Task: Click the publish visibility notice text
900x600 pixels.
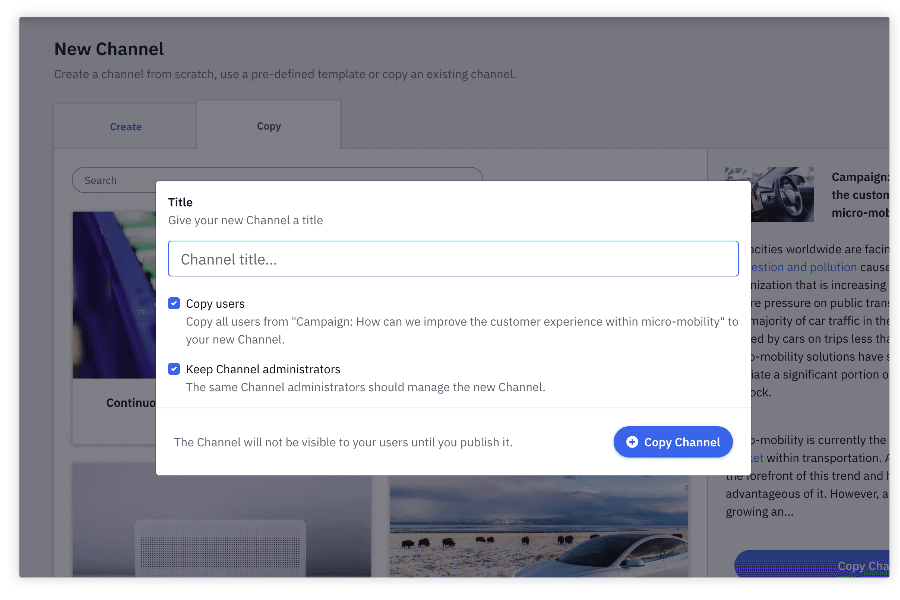Action: (343, 442)
